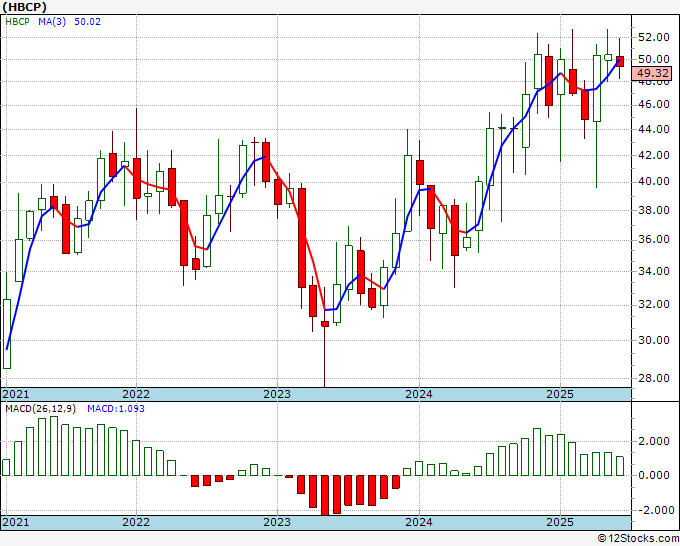Click the 38.00 price axis label

pos(654,210)
